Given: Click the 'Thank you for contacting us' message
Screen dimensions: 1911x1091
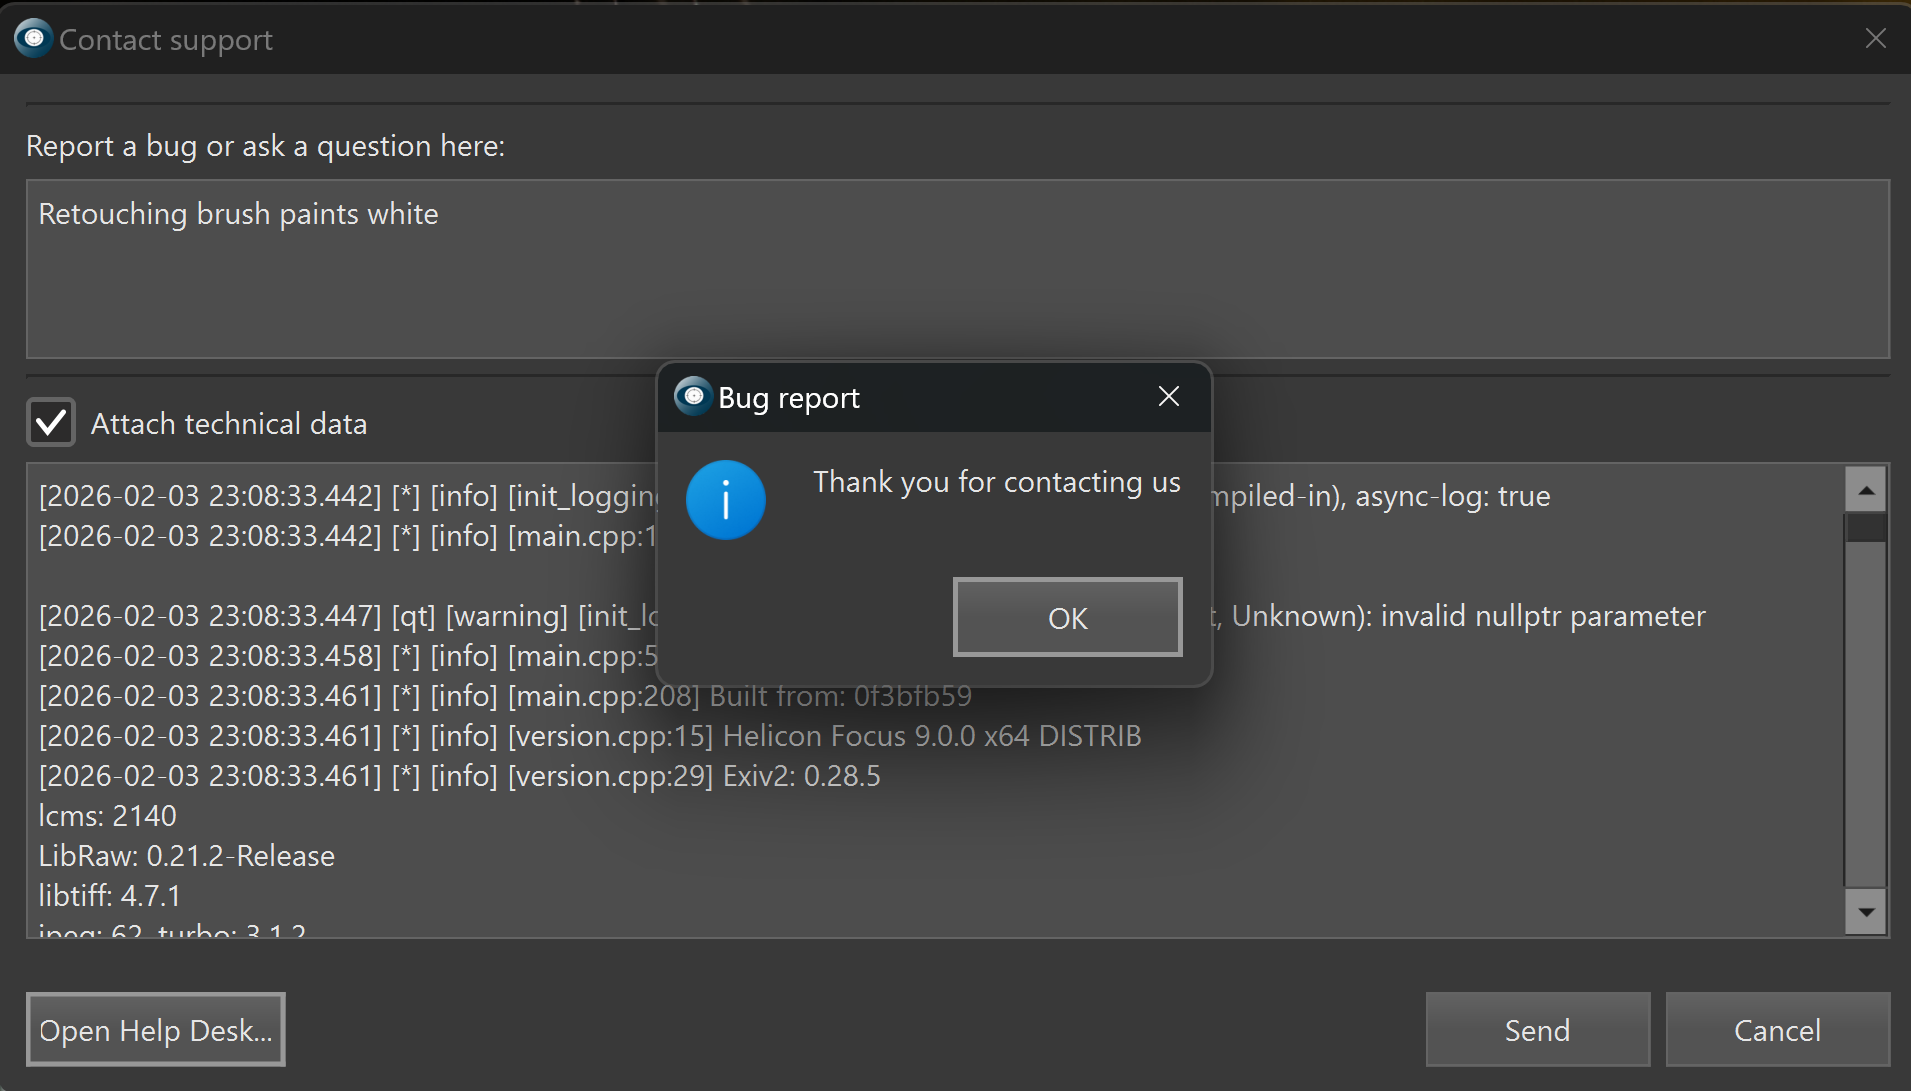Looking at the screenshot, I should tap(996, 482).
